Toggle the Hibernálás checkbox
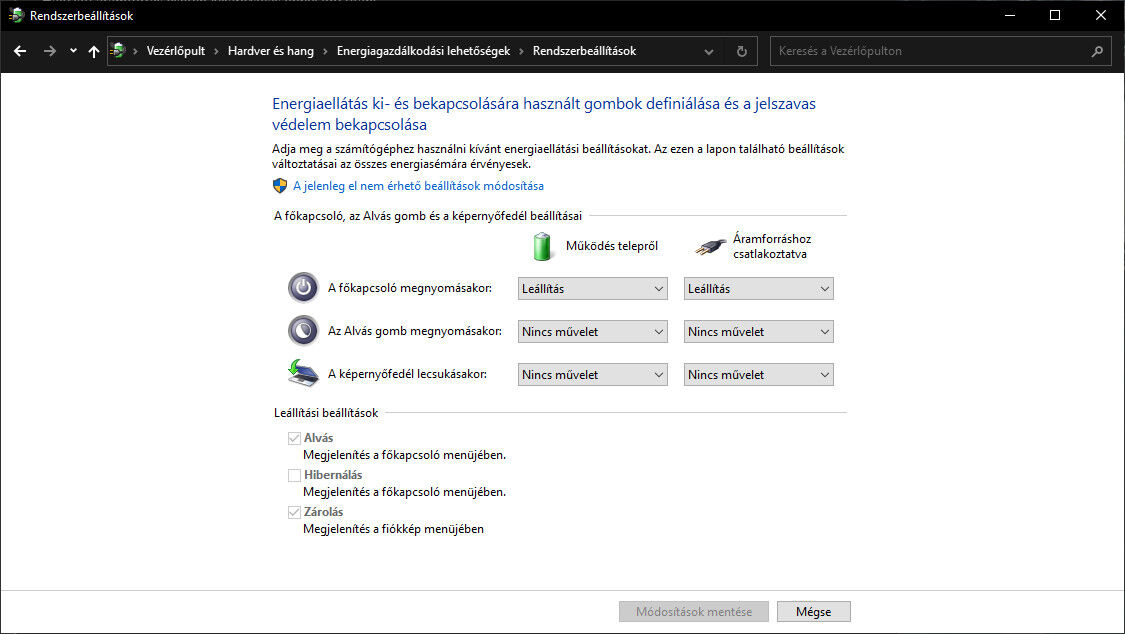The image size is (1125, 634). coord(294,475)
